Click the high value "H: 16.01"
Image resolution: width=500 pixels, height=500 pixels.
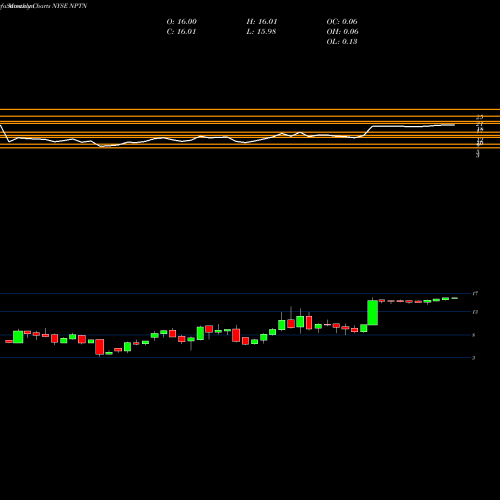262,22
